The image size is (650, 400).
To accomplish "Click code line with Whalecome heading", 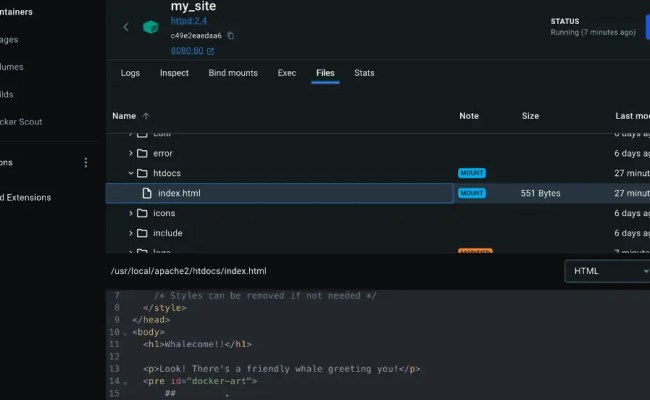I will [197, 344].
